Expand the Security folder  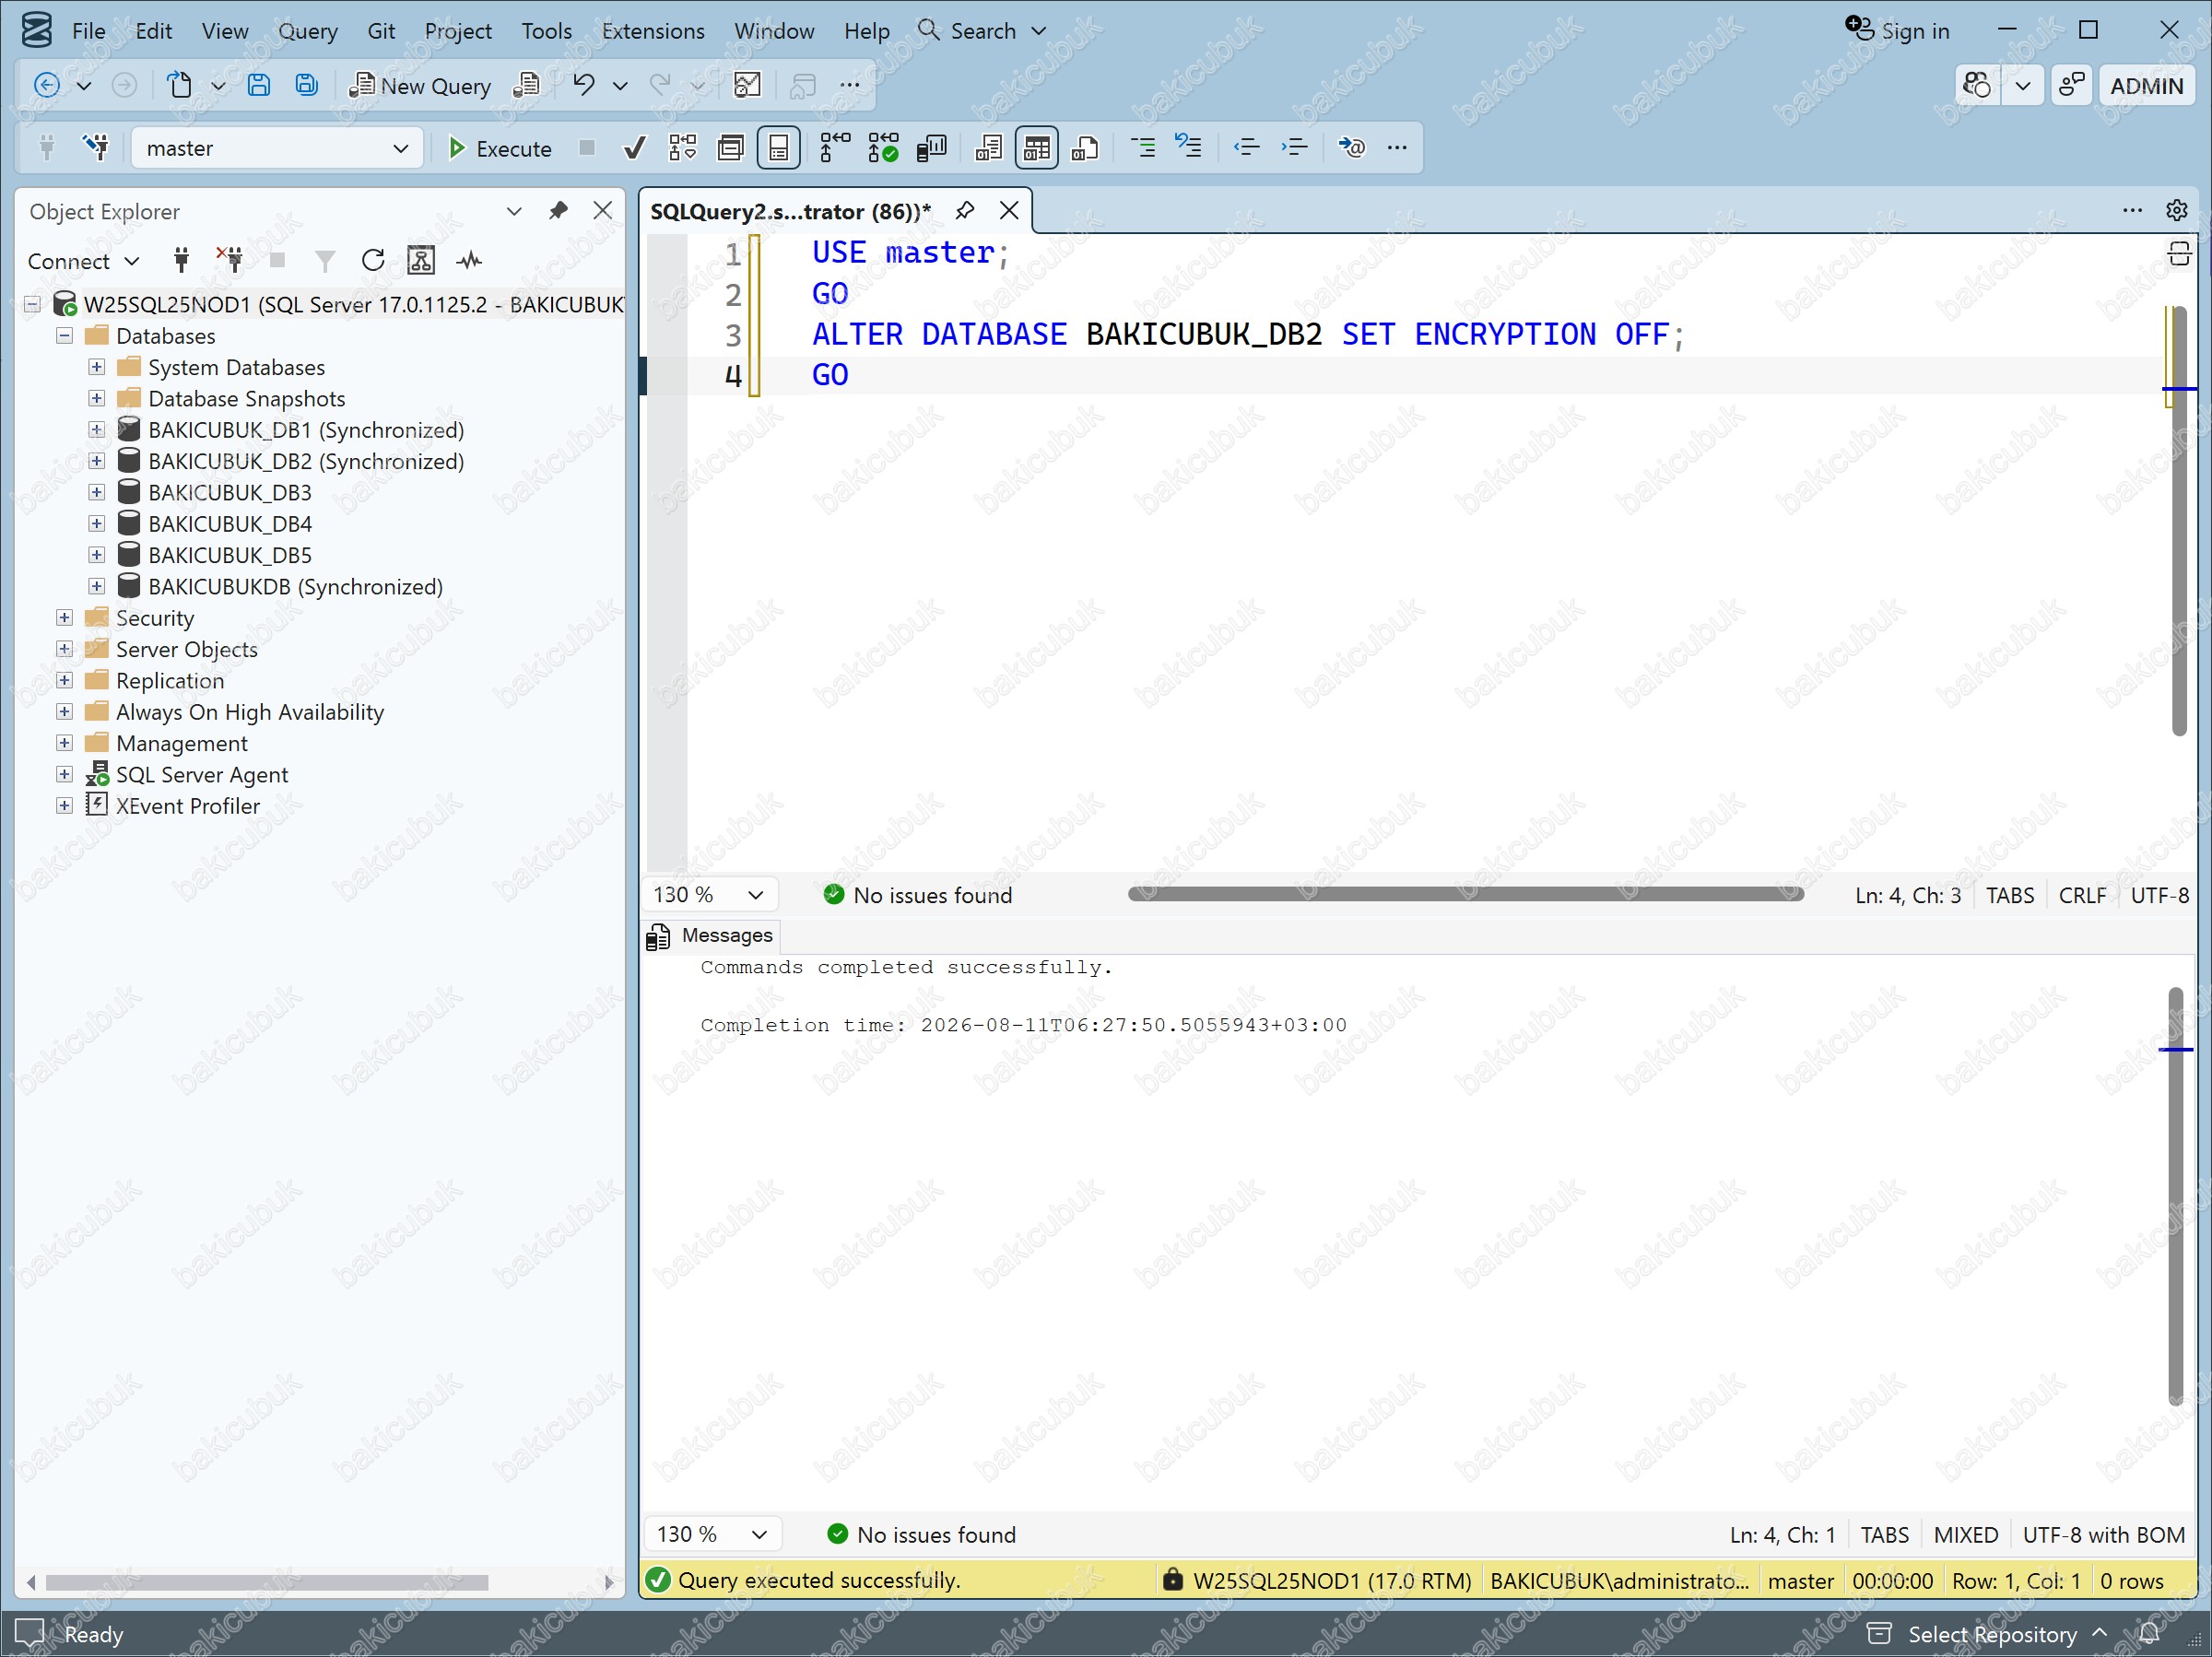coord(64,618)
